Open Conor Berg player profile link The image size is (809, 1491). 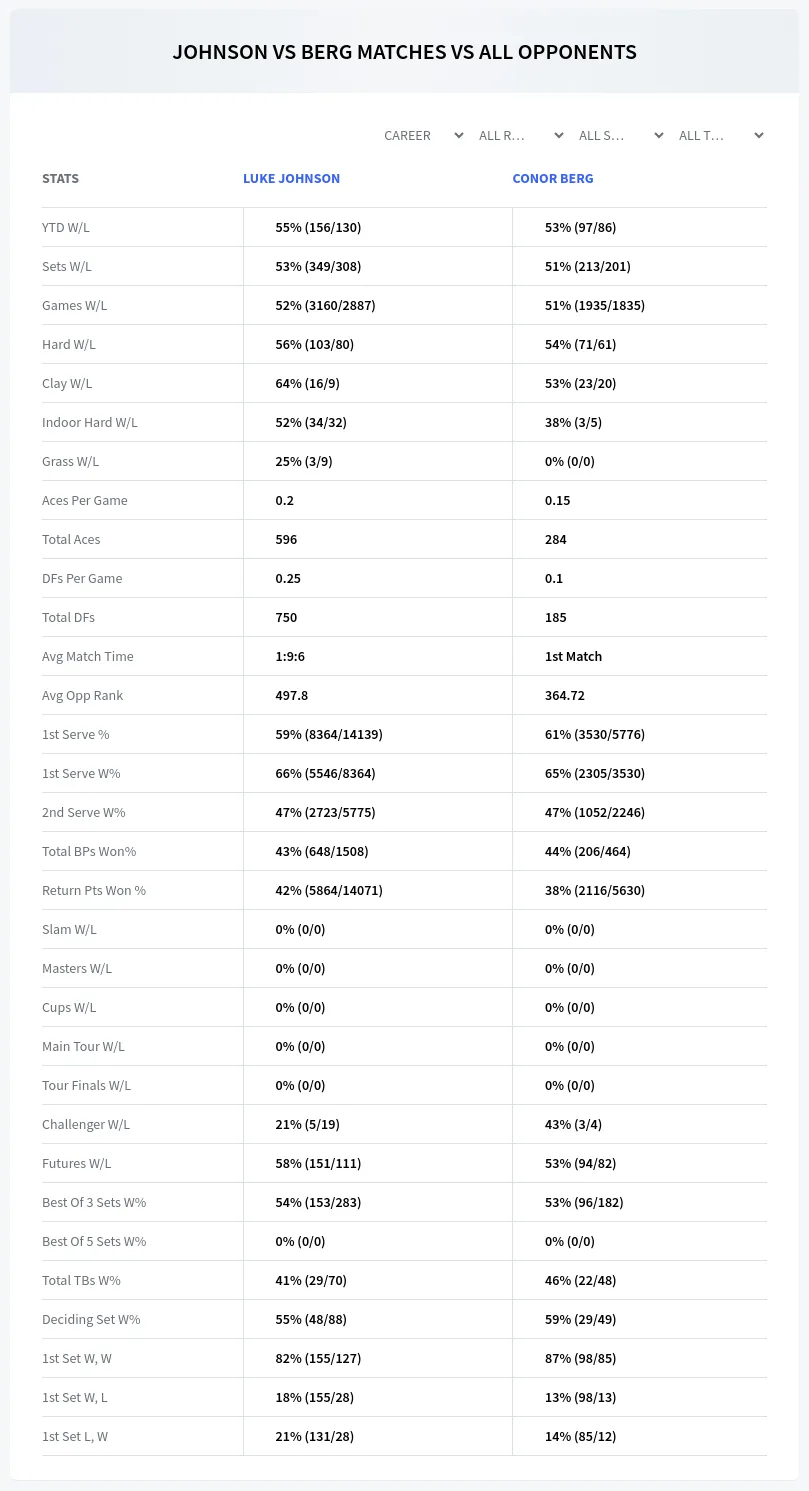tap(553, 178)
